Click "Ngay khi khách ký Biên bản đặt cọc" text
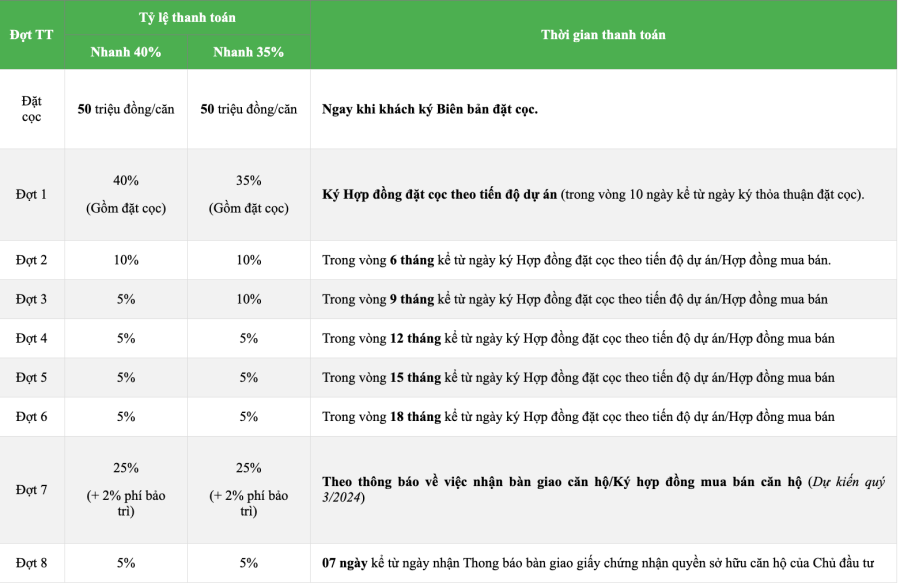 430,109
